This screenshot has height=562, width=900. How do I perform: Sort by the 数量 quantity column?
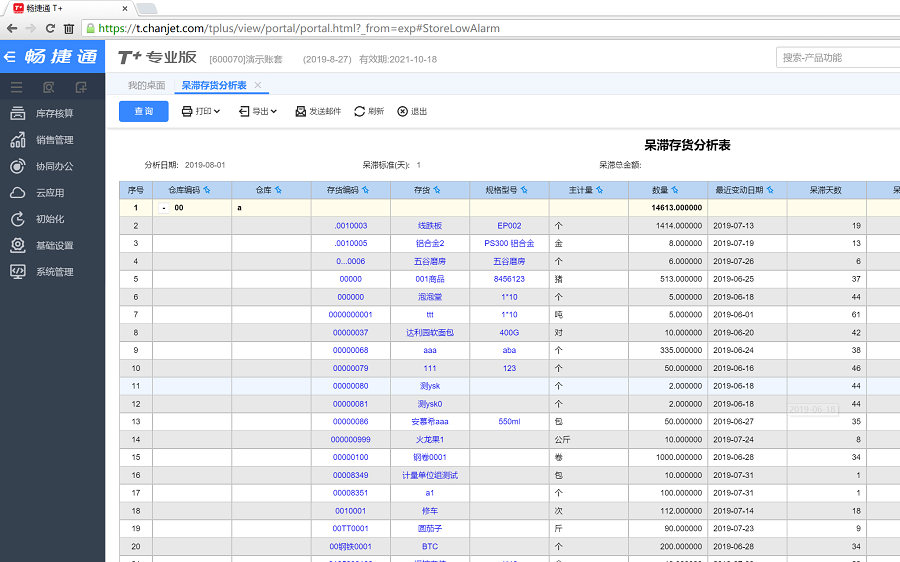(x=674, y=190)
